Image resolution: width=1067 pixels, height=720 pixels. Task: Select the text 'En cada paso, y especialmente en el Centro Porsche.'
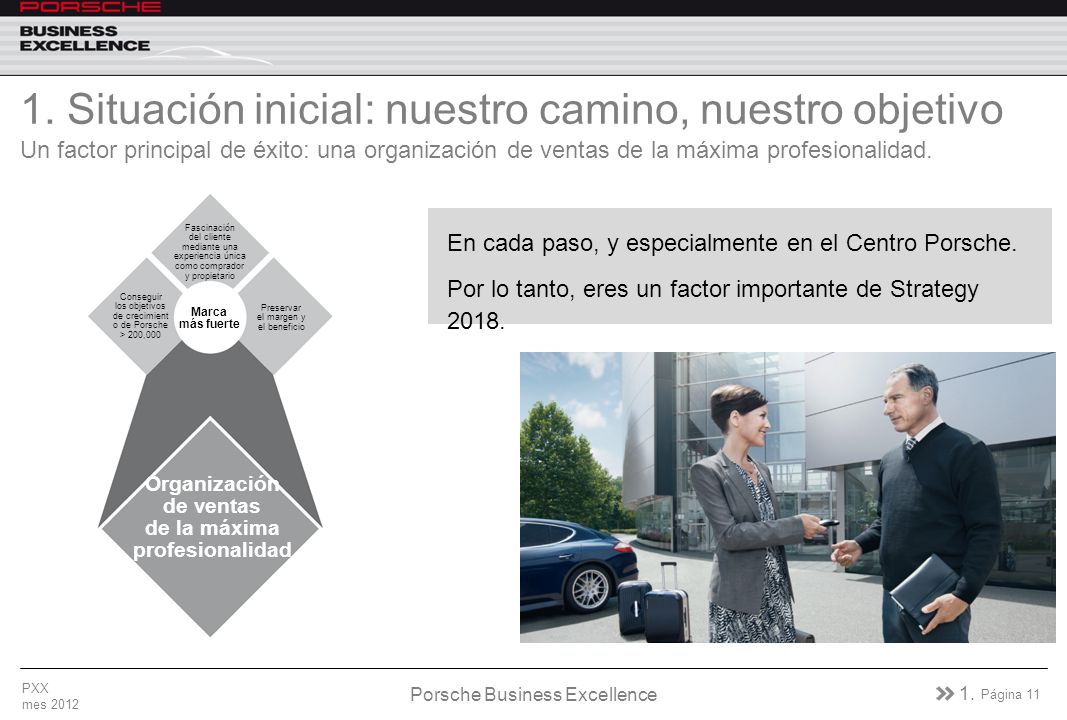(732, 243)
